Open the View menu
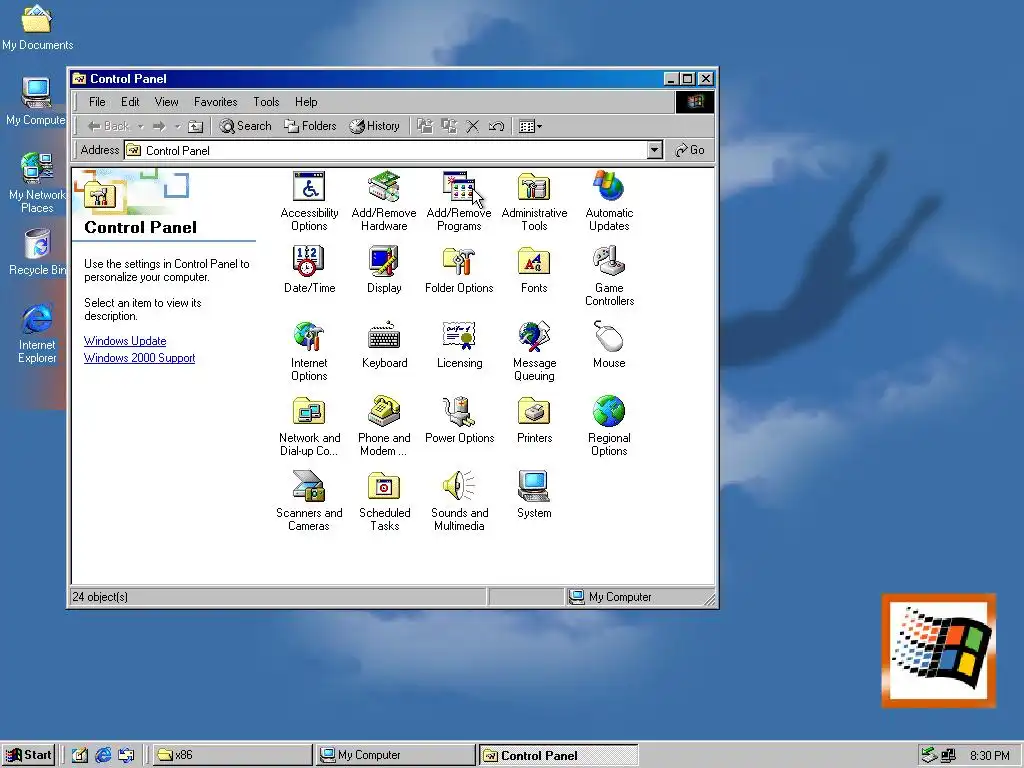This screenshot has height=768, width=1024. pos(167,102)
